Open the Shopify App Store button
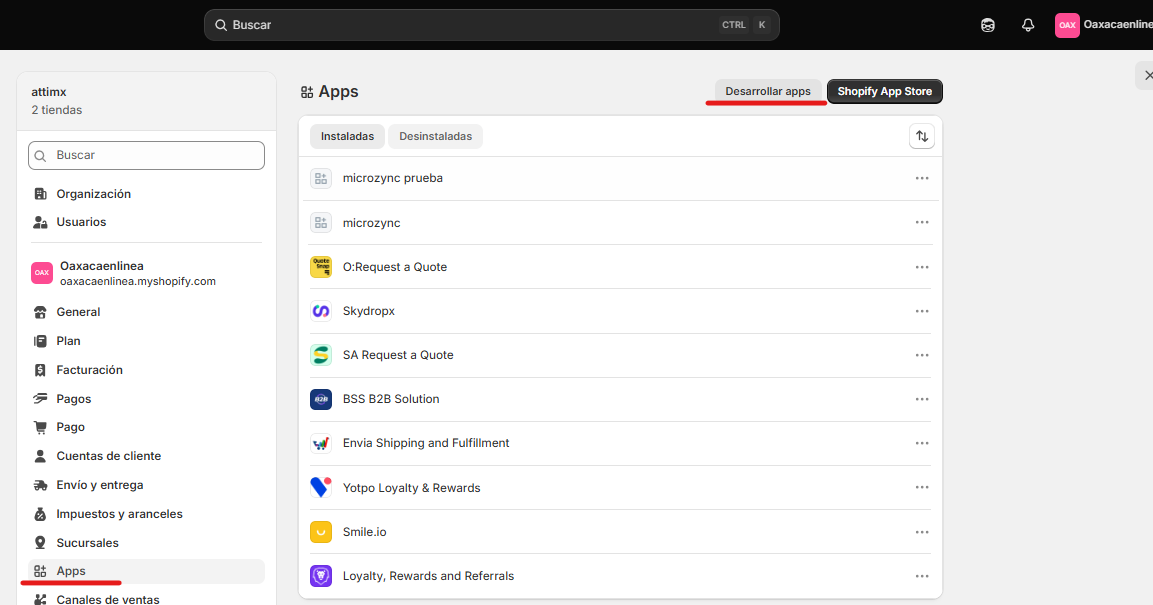1153x605 pixels. click(885, 91)
